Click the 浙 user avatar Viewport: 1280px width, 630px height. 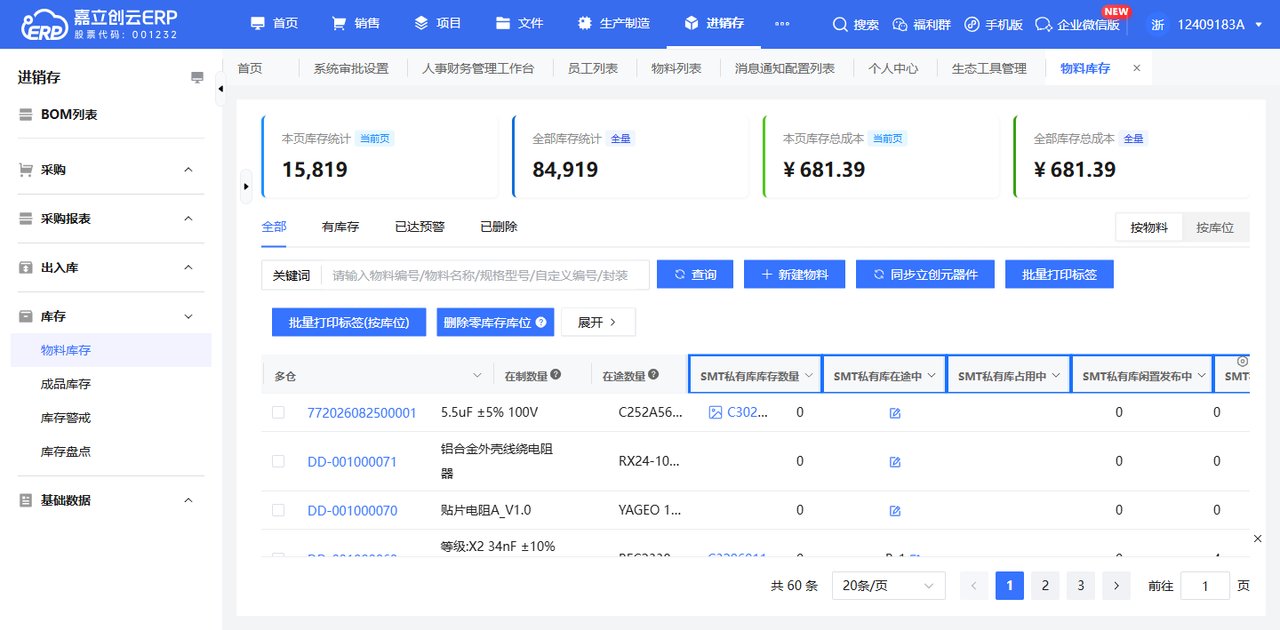tap(1158, 24)
